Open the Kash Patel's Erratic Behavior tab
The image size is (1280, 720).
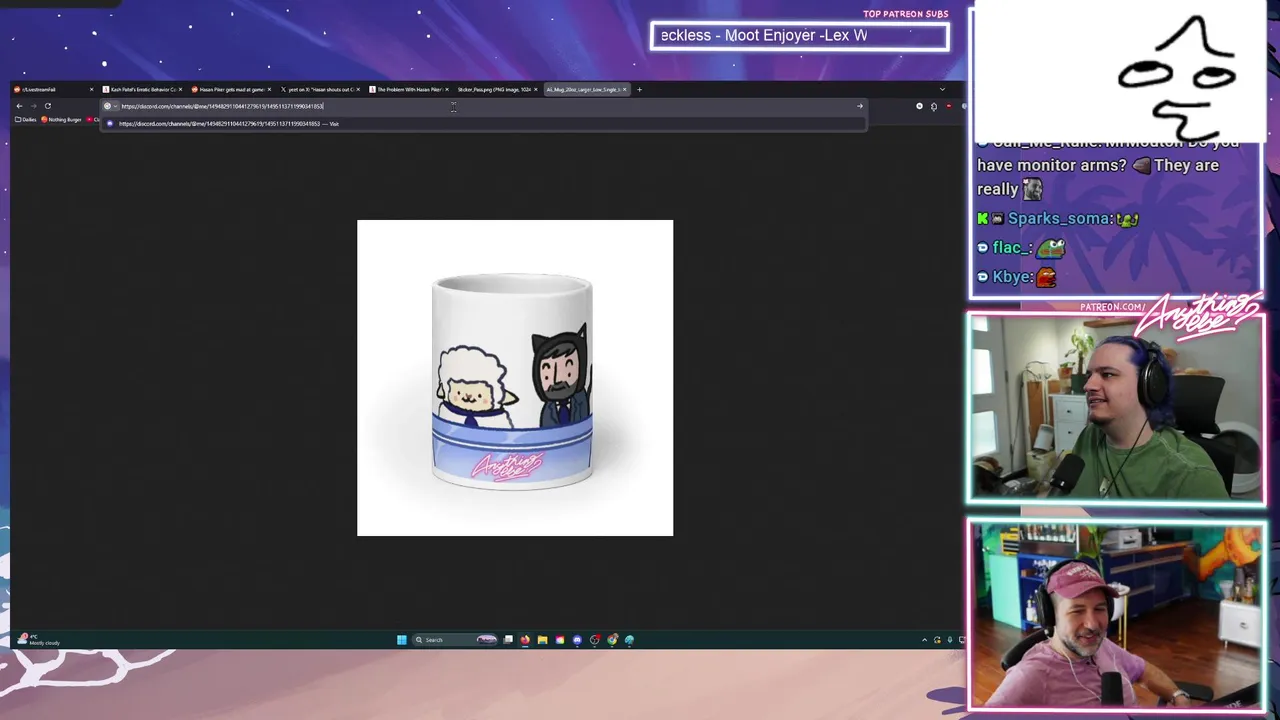click(140, 89)
